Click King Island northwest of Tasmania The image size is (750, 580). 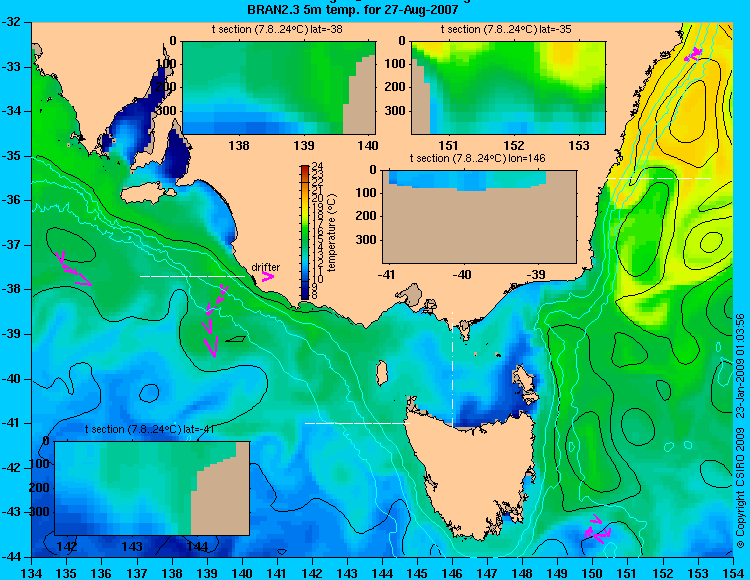[381, 373]
